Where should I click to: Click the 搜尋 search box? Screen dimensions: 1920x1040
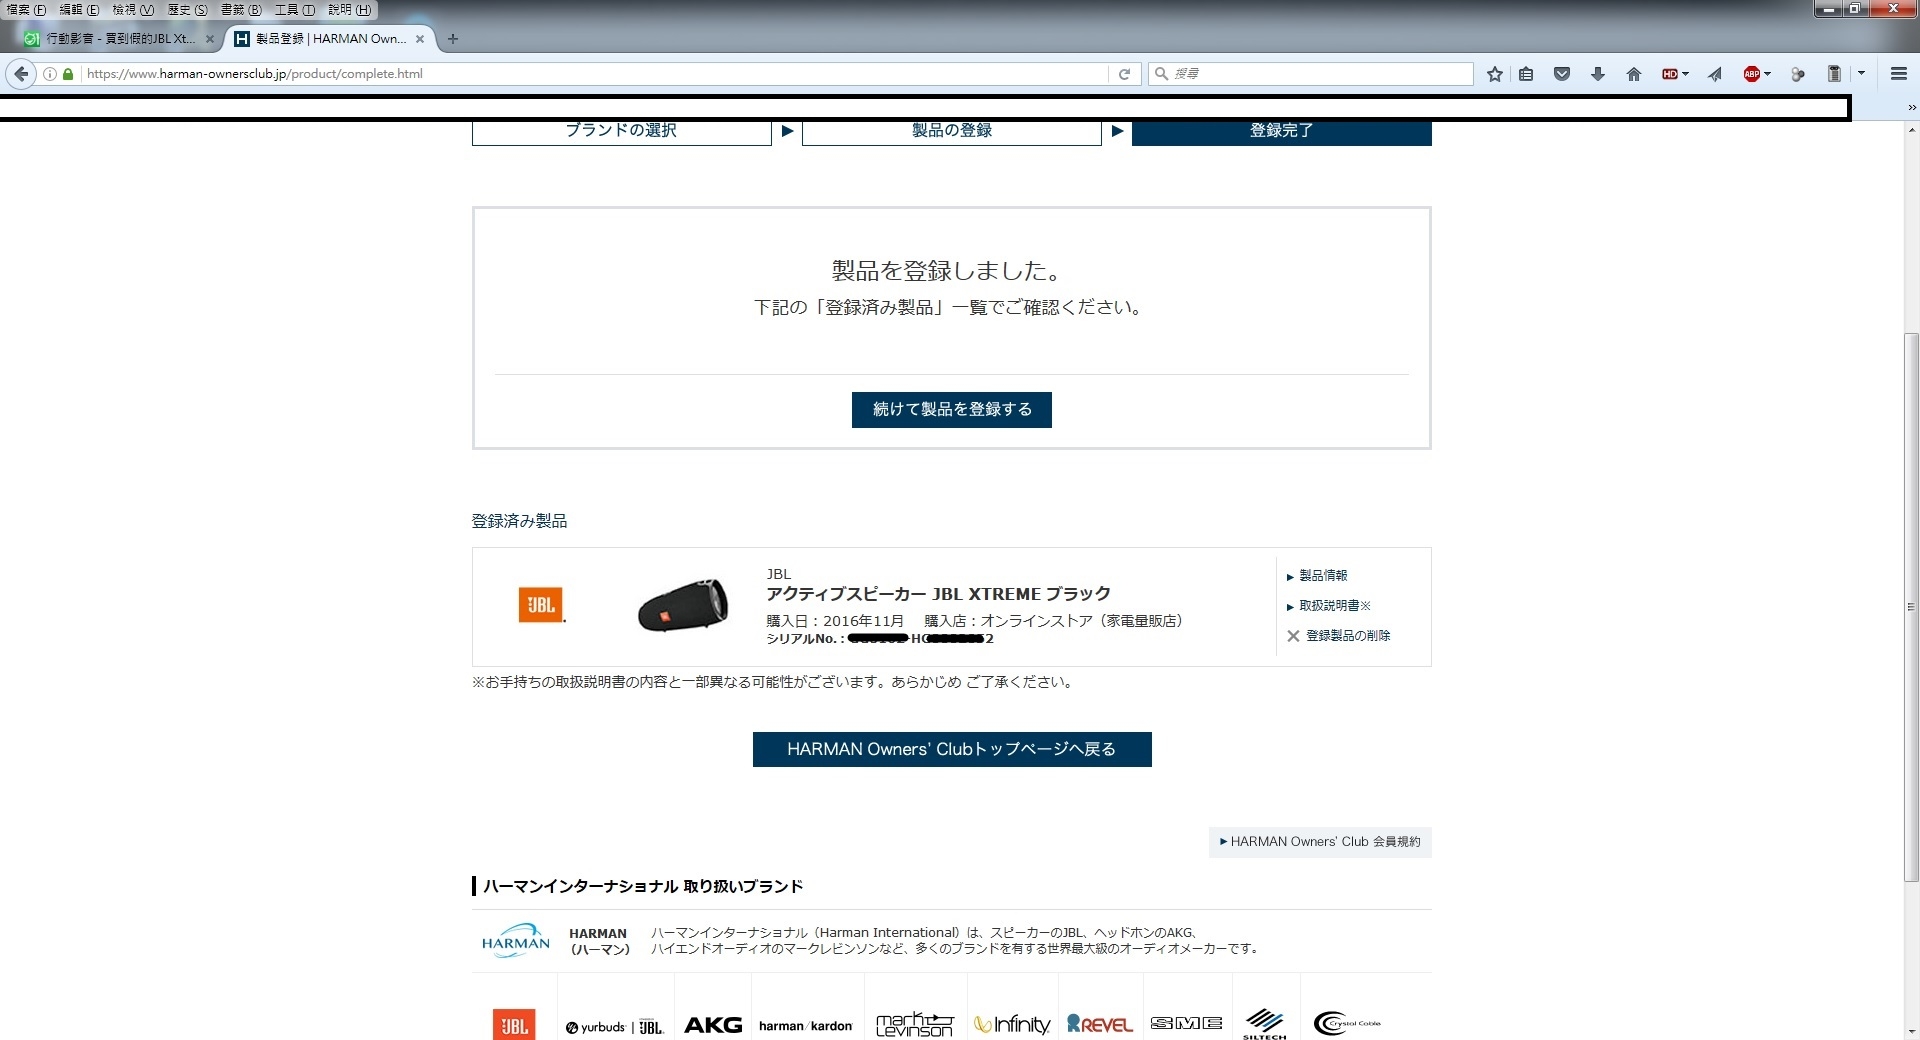coord(1310,74)
